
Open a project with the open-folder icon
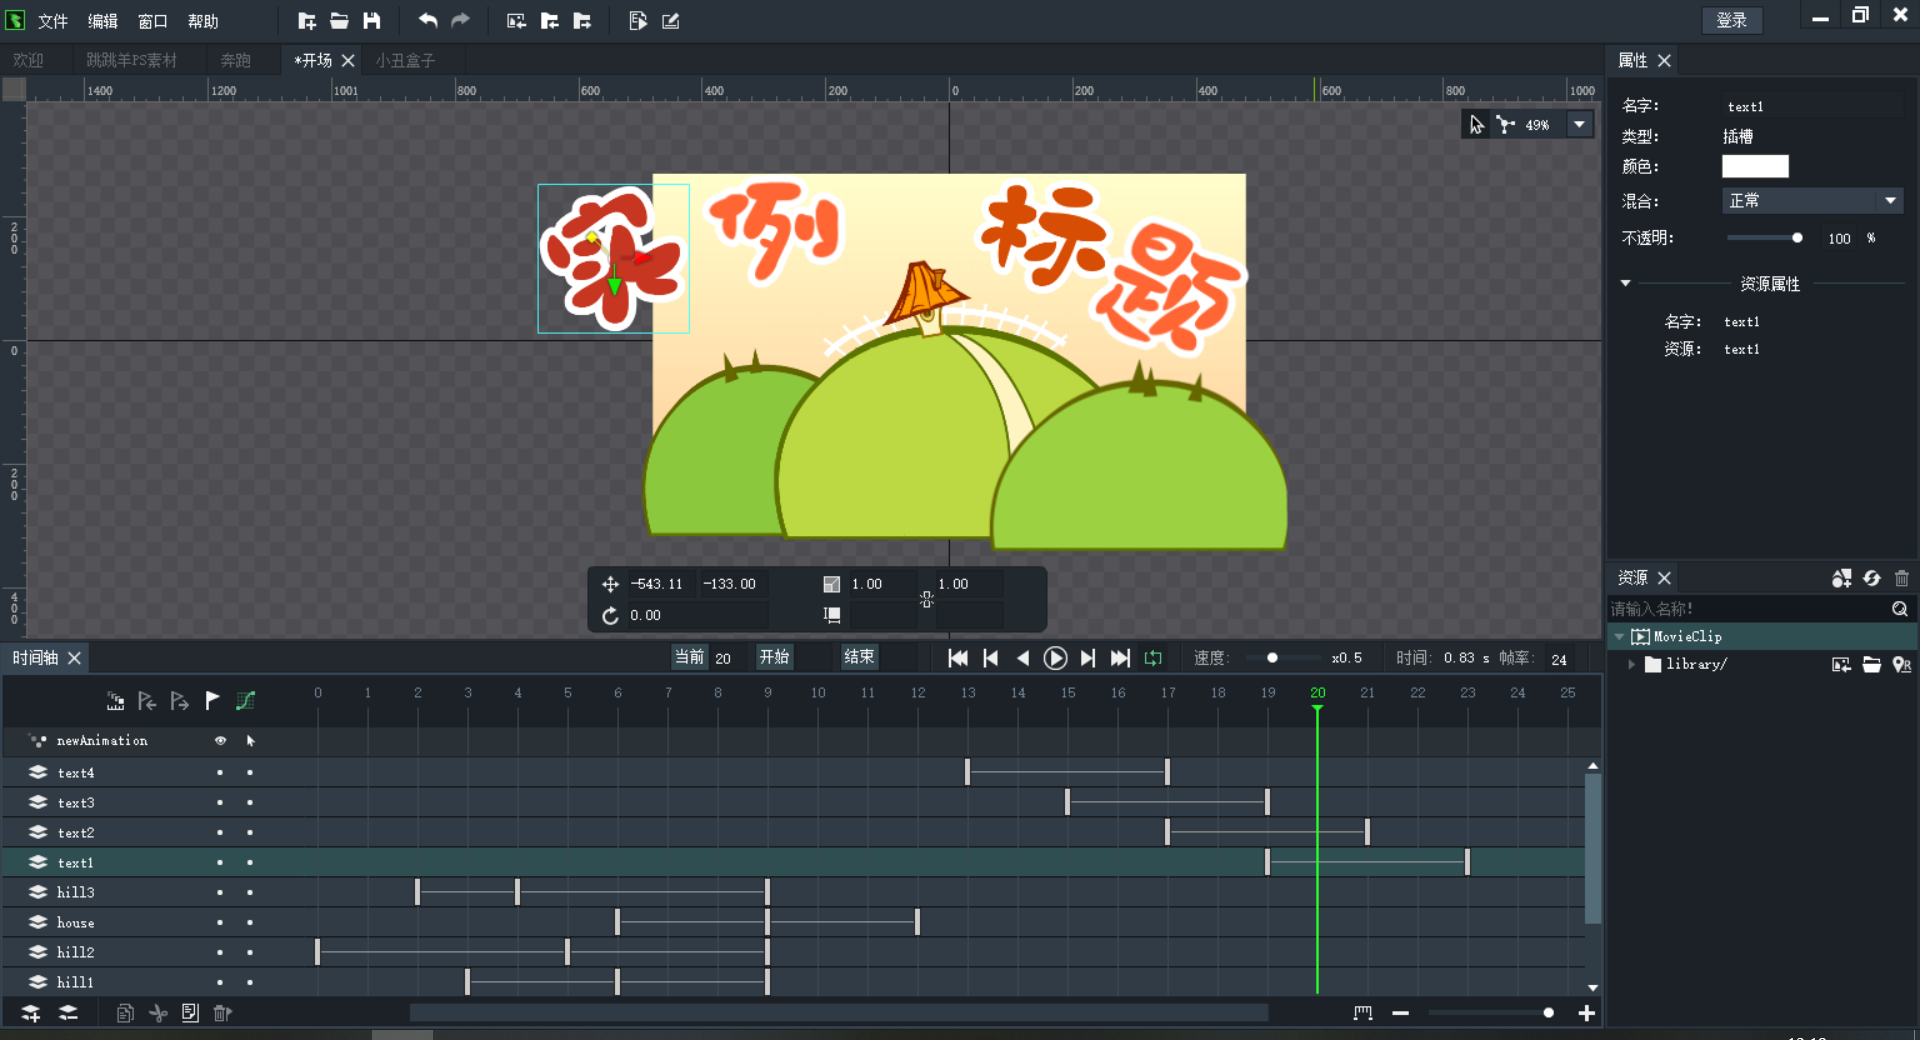(339, 20)
